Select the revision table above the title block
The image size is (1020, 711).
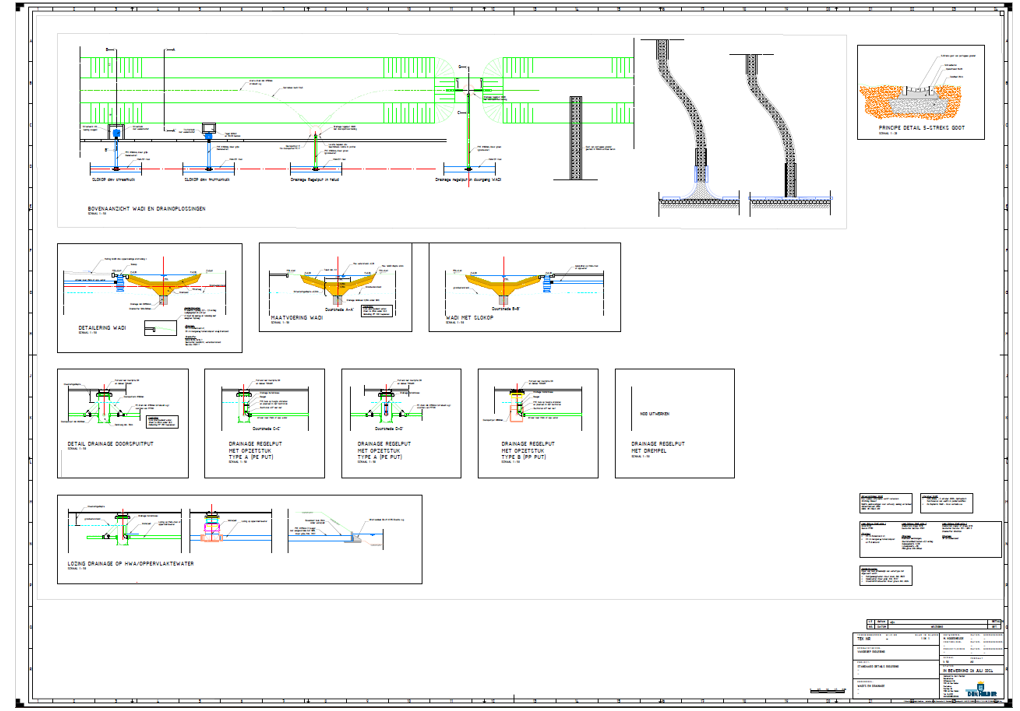click(x=934, y=624)
